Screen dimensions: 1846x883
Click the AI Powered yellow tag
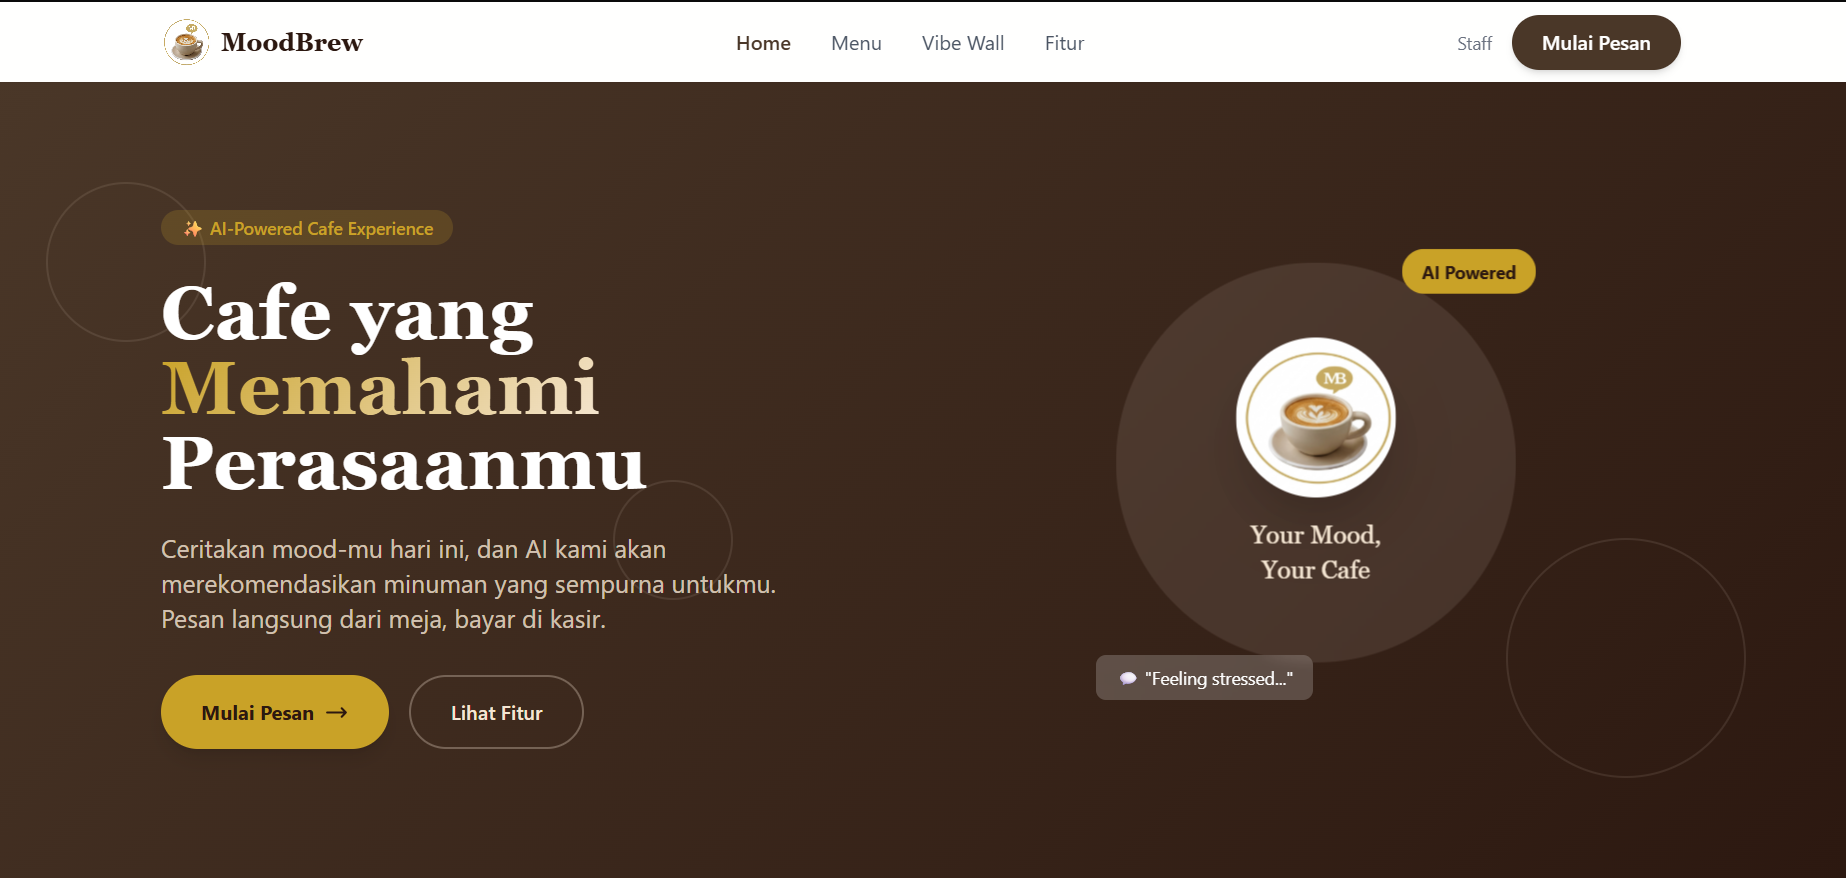(x=1469, y=272)
